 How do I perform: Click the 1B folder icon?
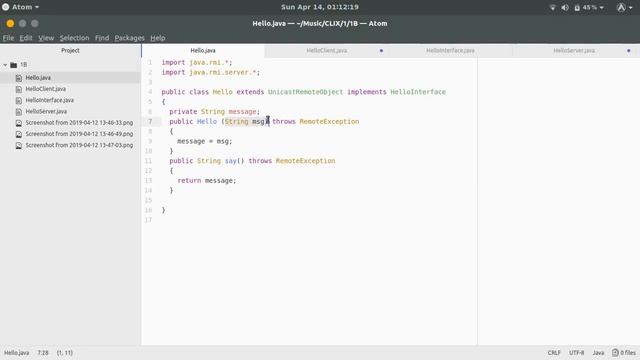13,65
